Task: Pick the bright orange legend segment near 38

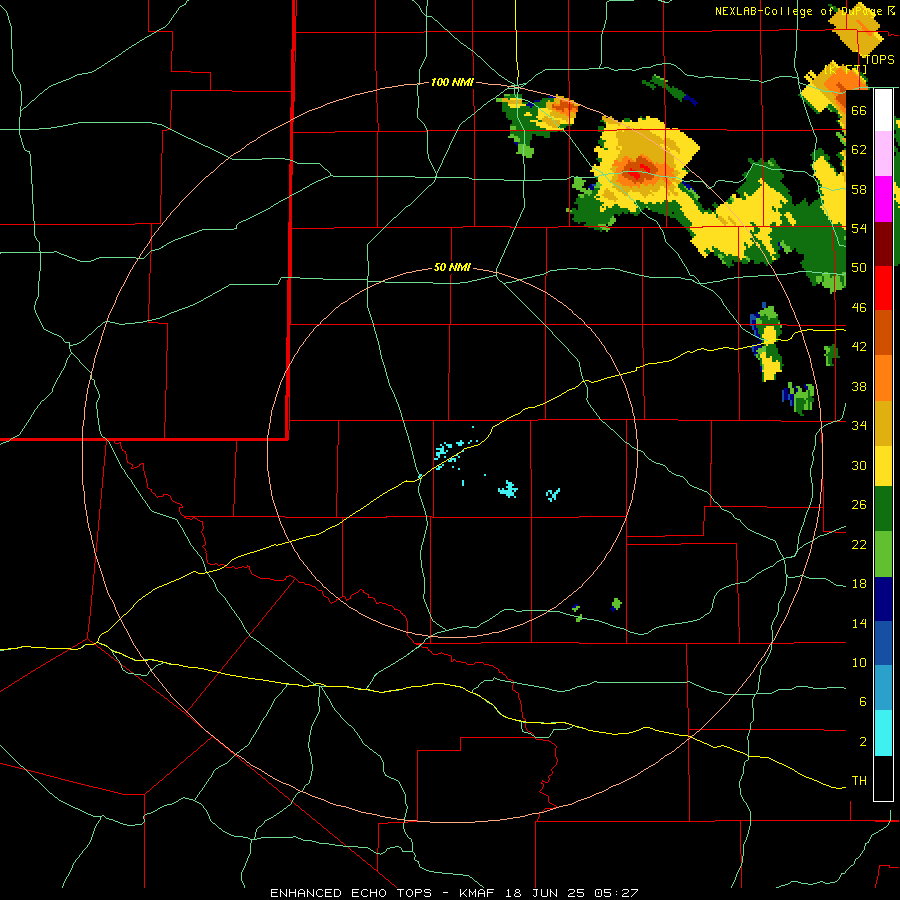Action: [x=883, y=378]
